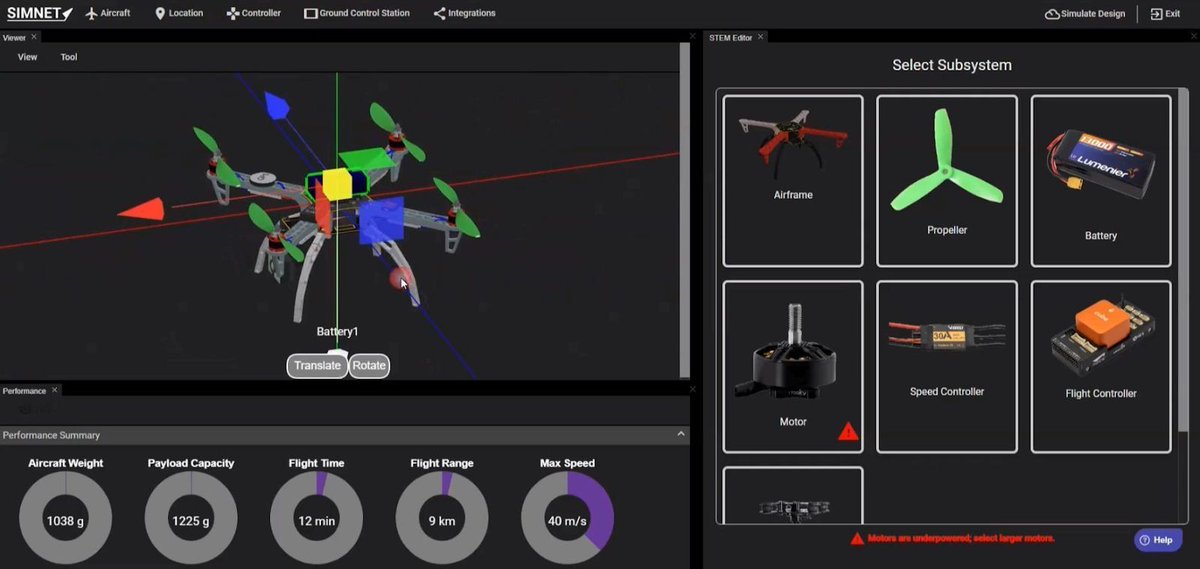
Task: Select the partially visible seventh subsystem card
Action: [793, 496]
